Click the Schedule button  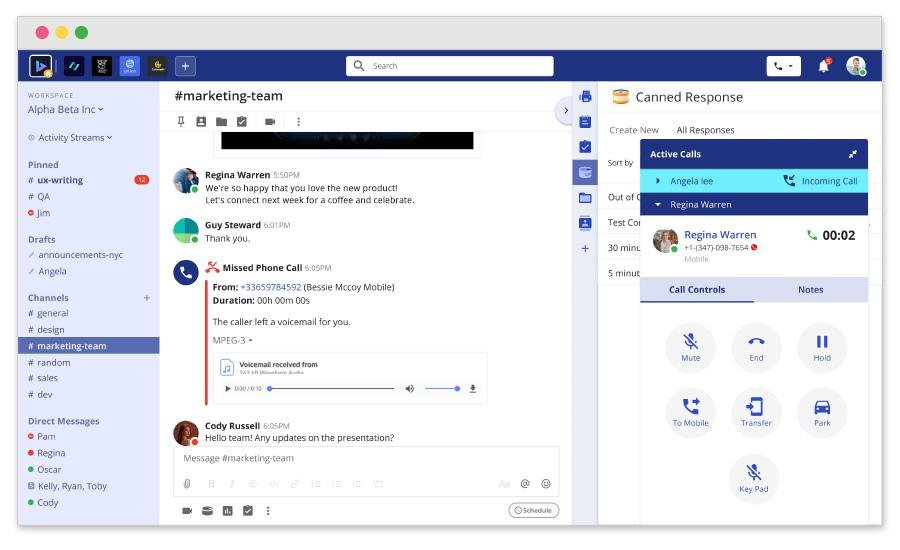533,510
